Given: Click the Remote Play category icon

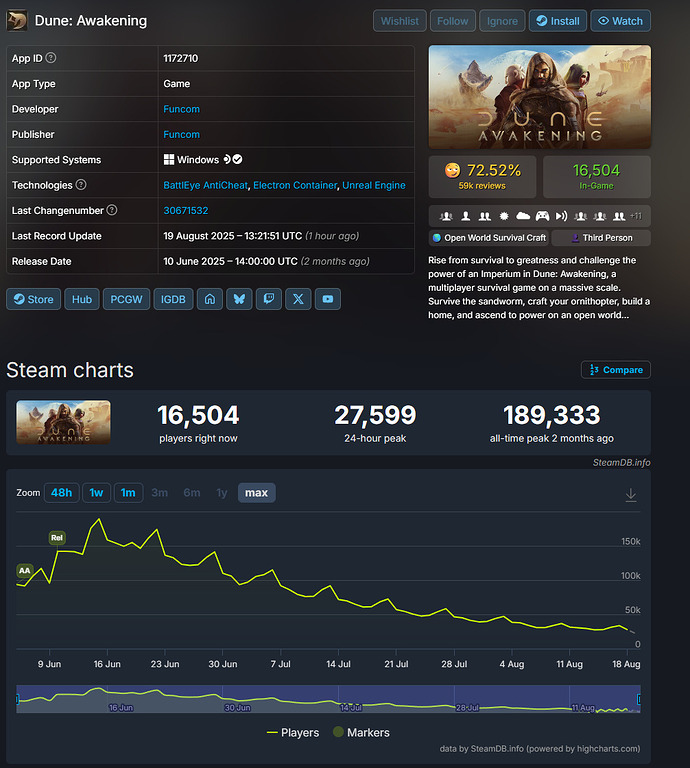Looking at the screenshot, I should click(561, 216).
